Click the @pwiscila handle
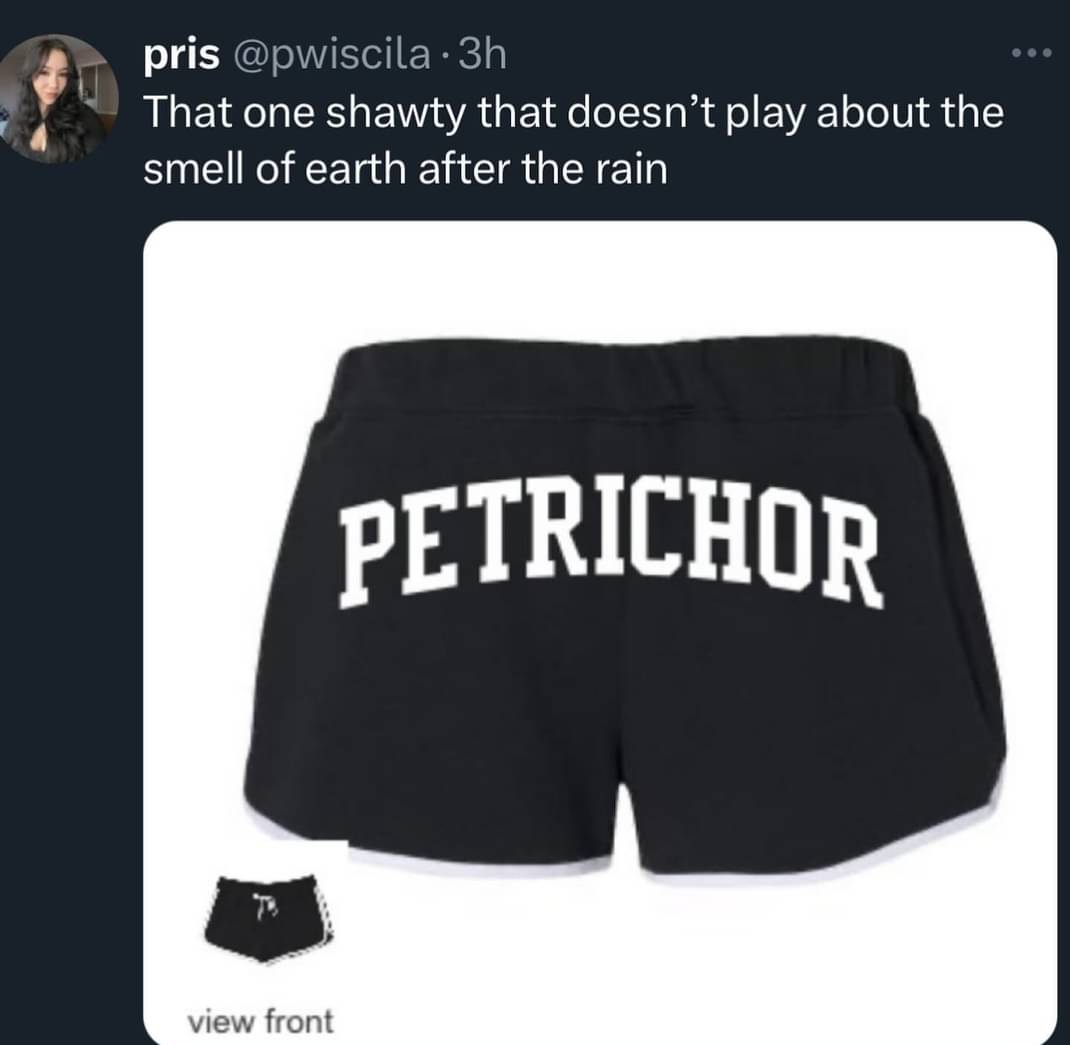The height and width of the screenshot is (1045, 1070). pos(332,57)
